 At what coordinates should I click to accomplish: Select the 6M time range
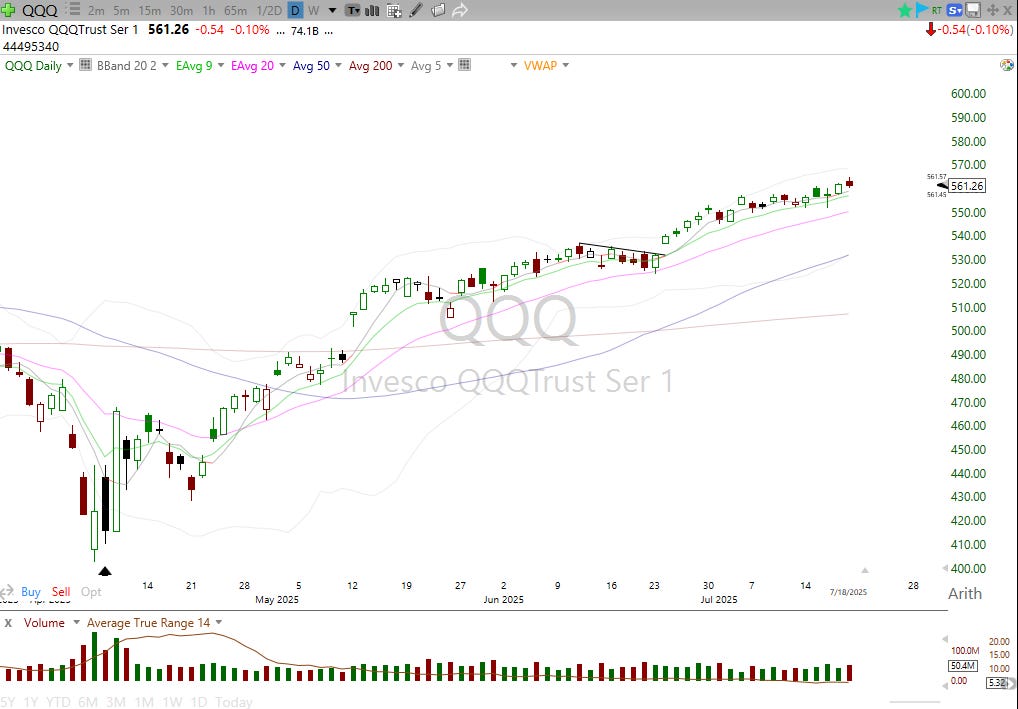[88, 702]
